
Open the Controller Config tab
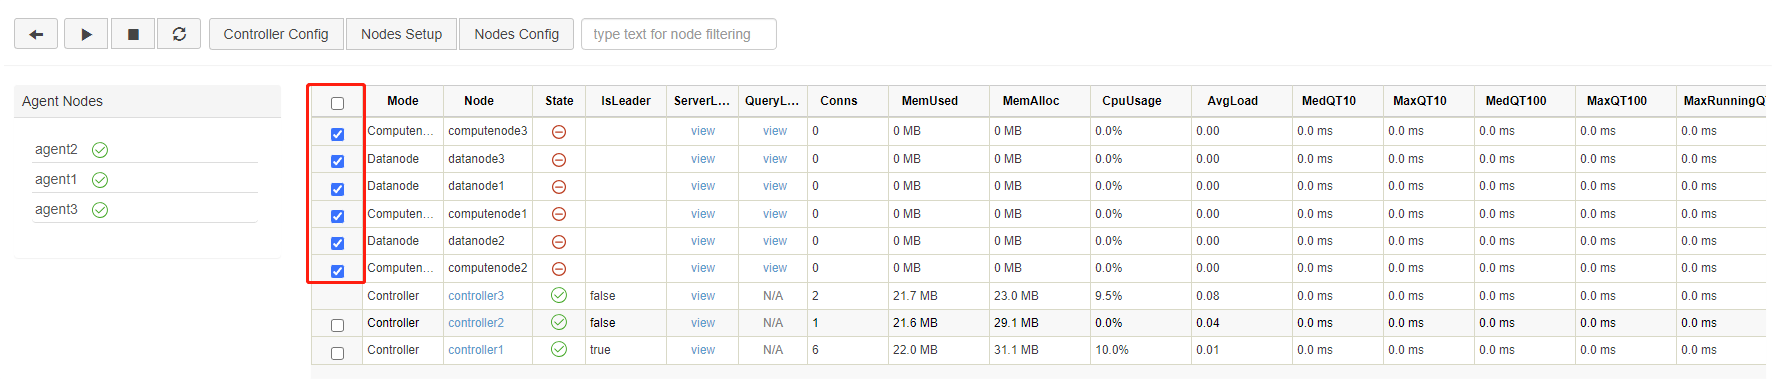[x=276, y=34]
